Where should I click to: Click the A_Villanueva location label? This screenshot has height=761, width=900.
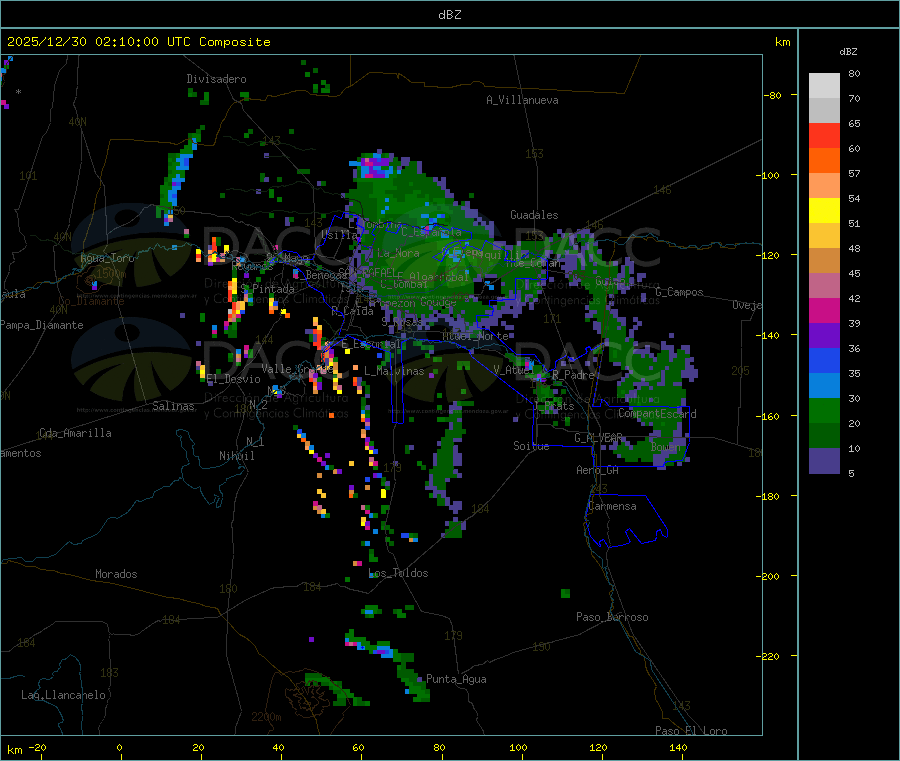point(522,100)
